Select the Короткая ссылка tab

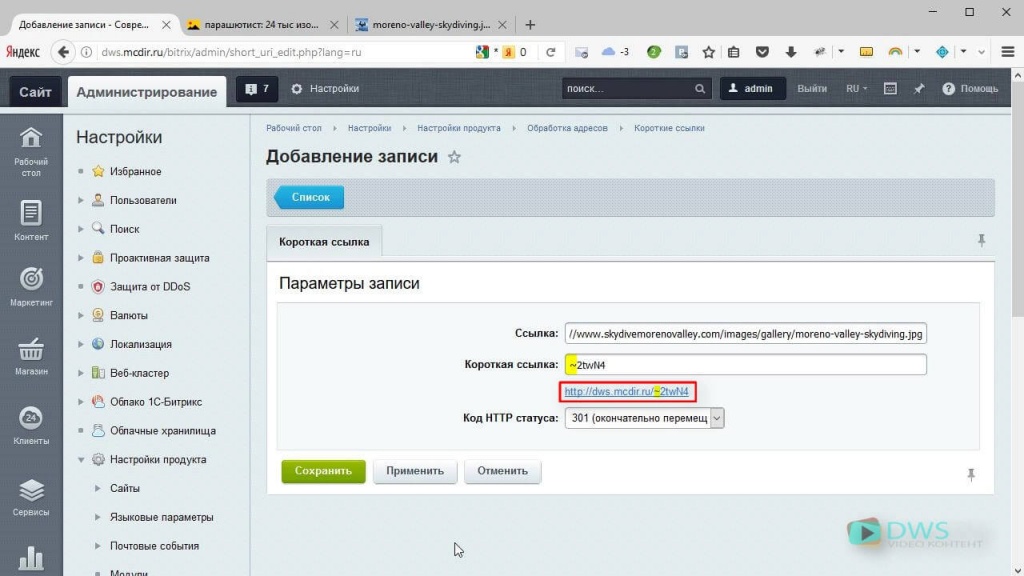click(x=324, y=242)
